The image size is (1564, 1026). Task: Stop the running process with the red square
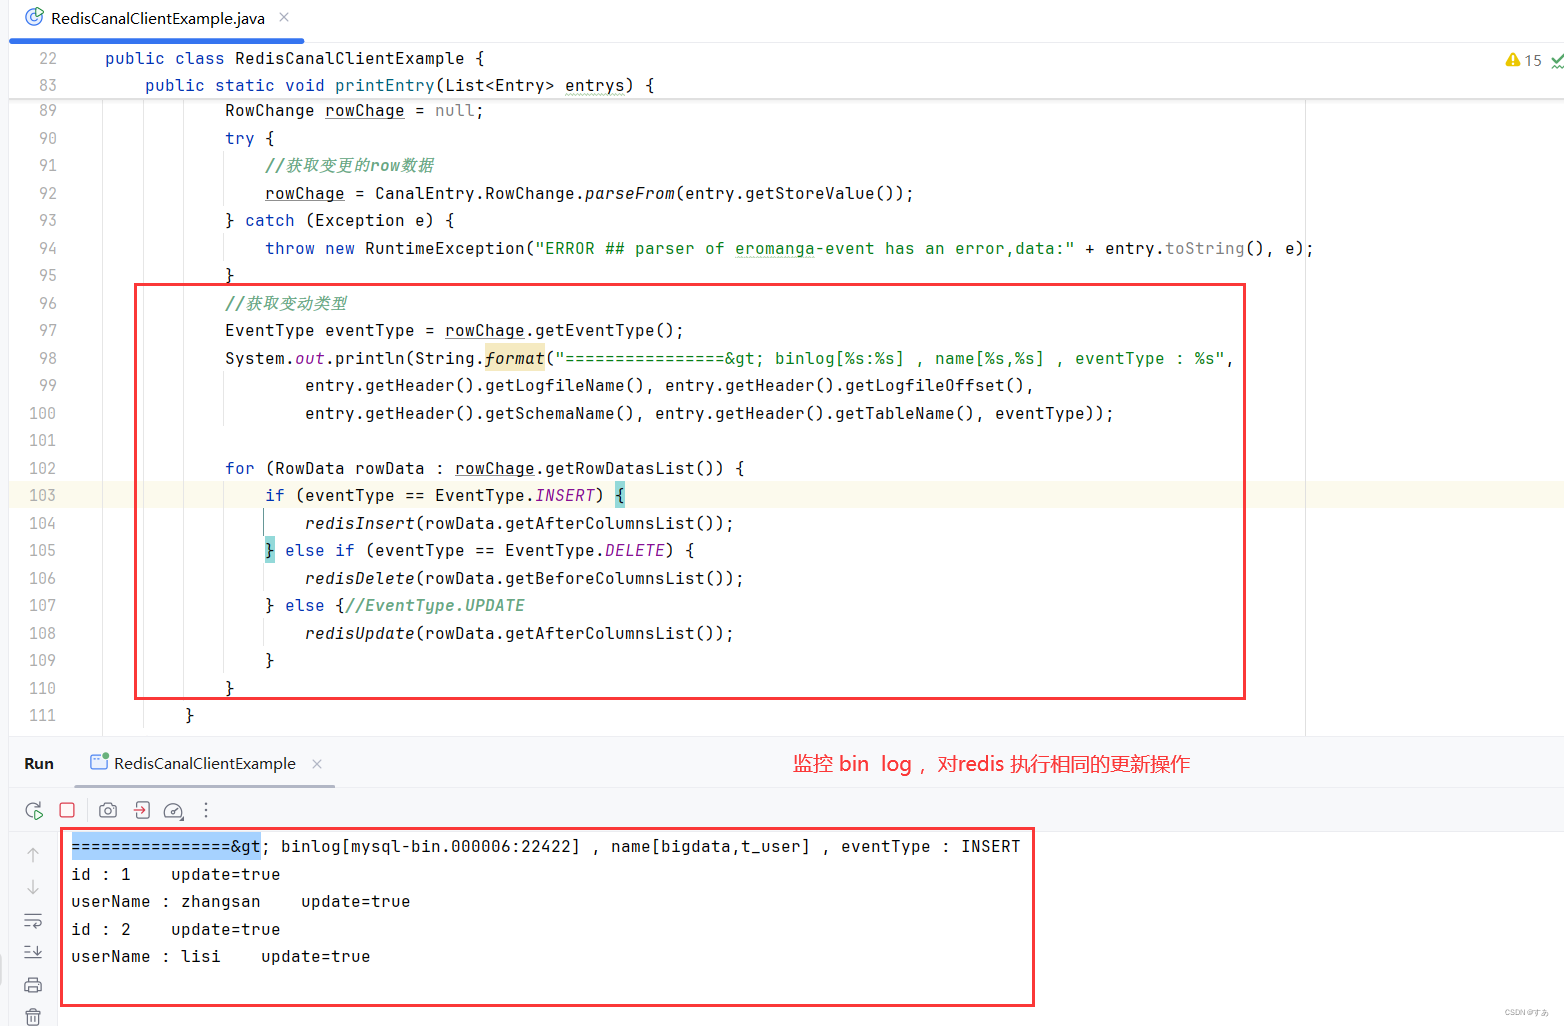click(67, 810)
